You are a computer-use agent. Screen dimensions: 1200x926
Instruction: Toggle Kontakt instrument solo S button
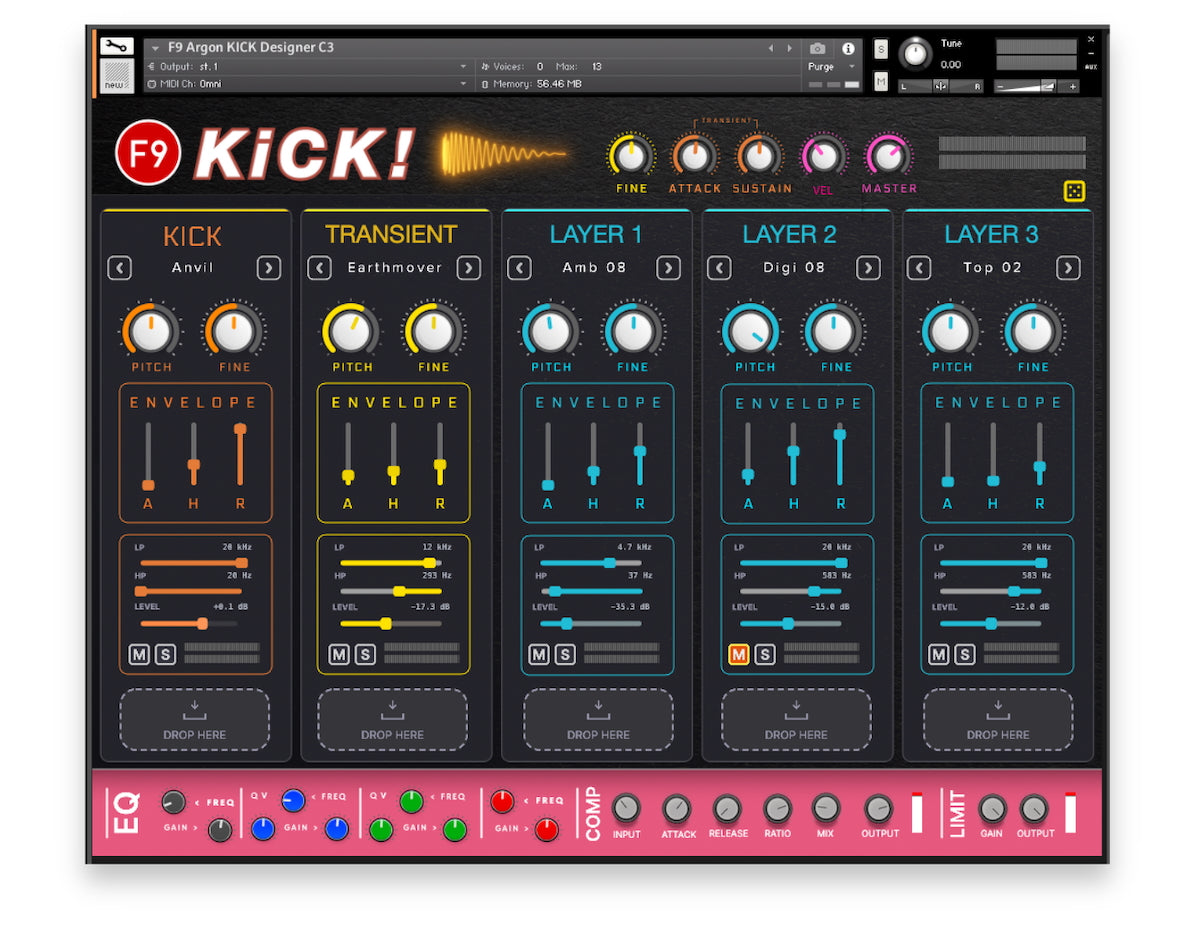881,49
